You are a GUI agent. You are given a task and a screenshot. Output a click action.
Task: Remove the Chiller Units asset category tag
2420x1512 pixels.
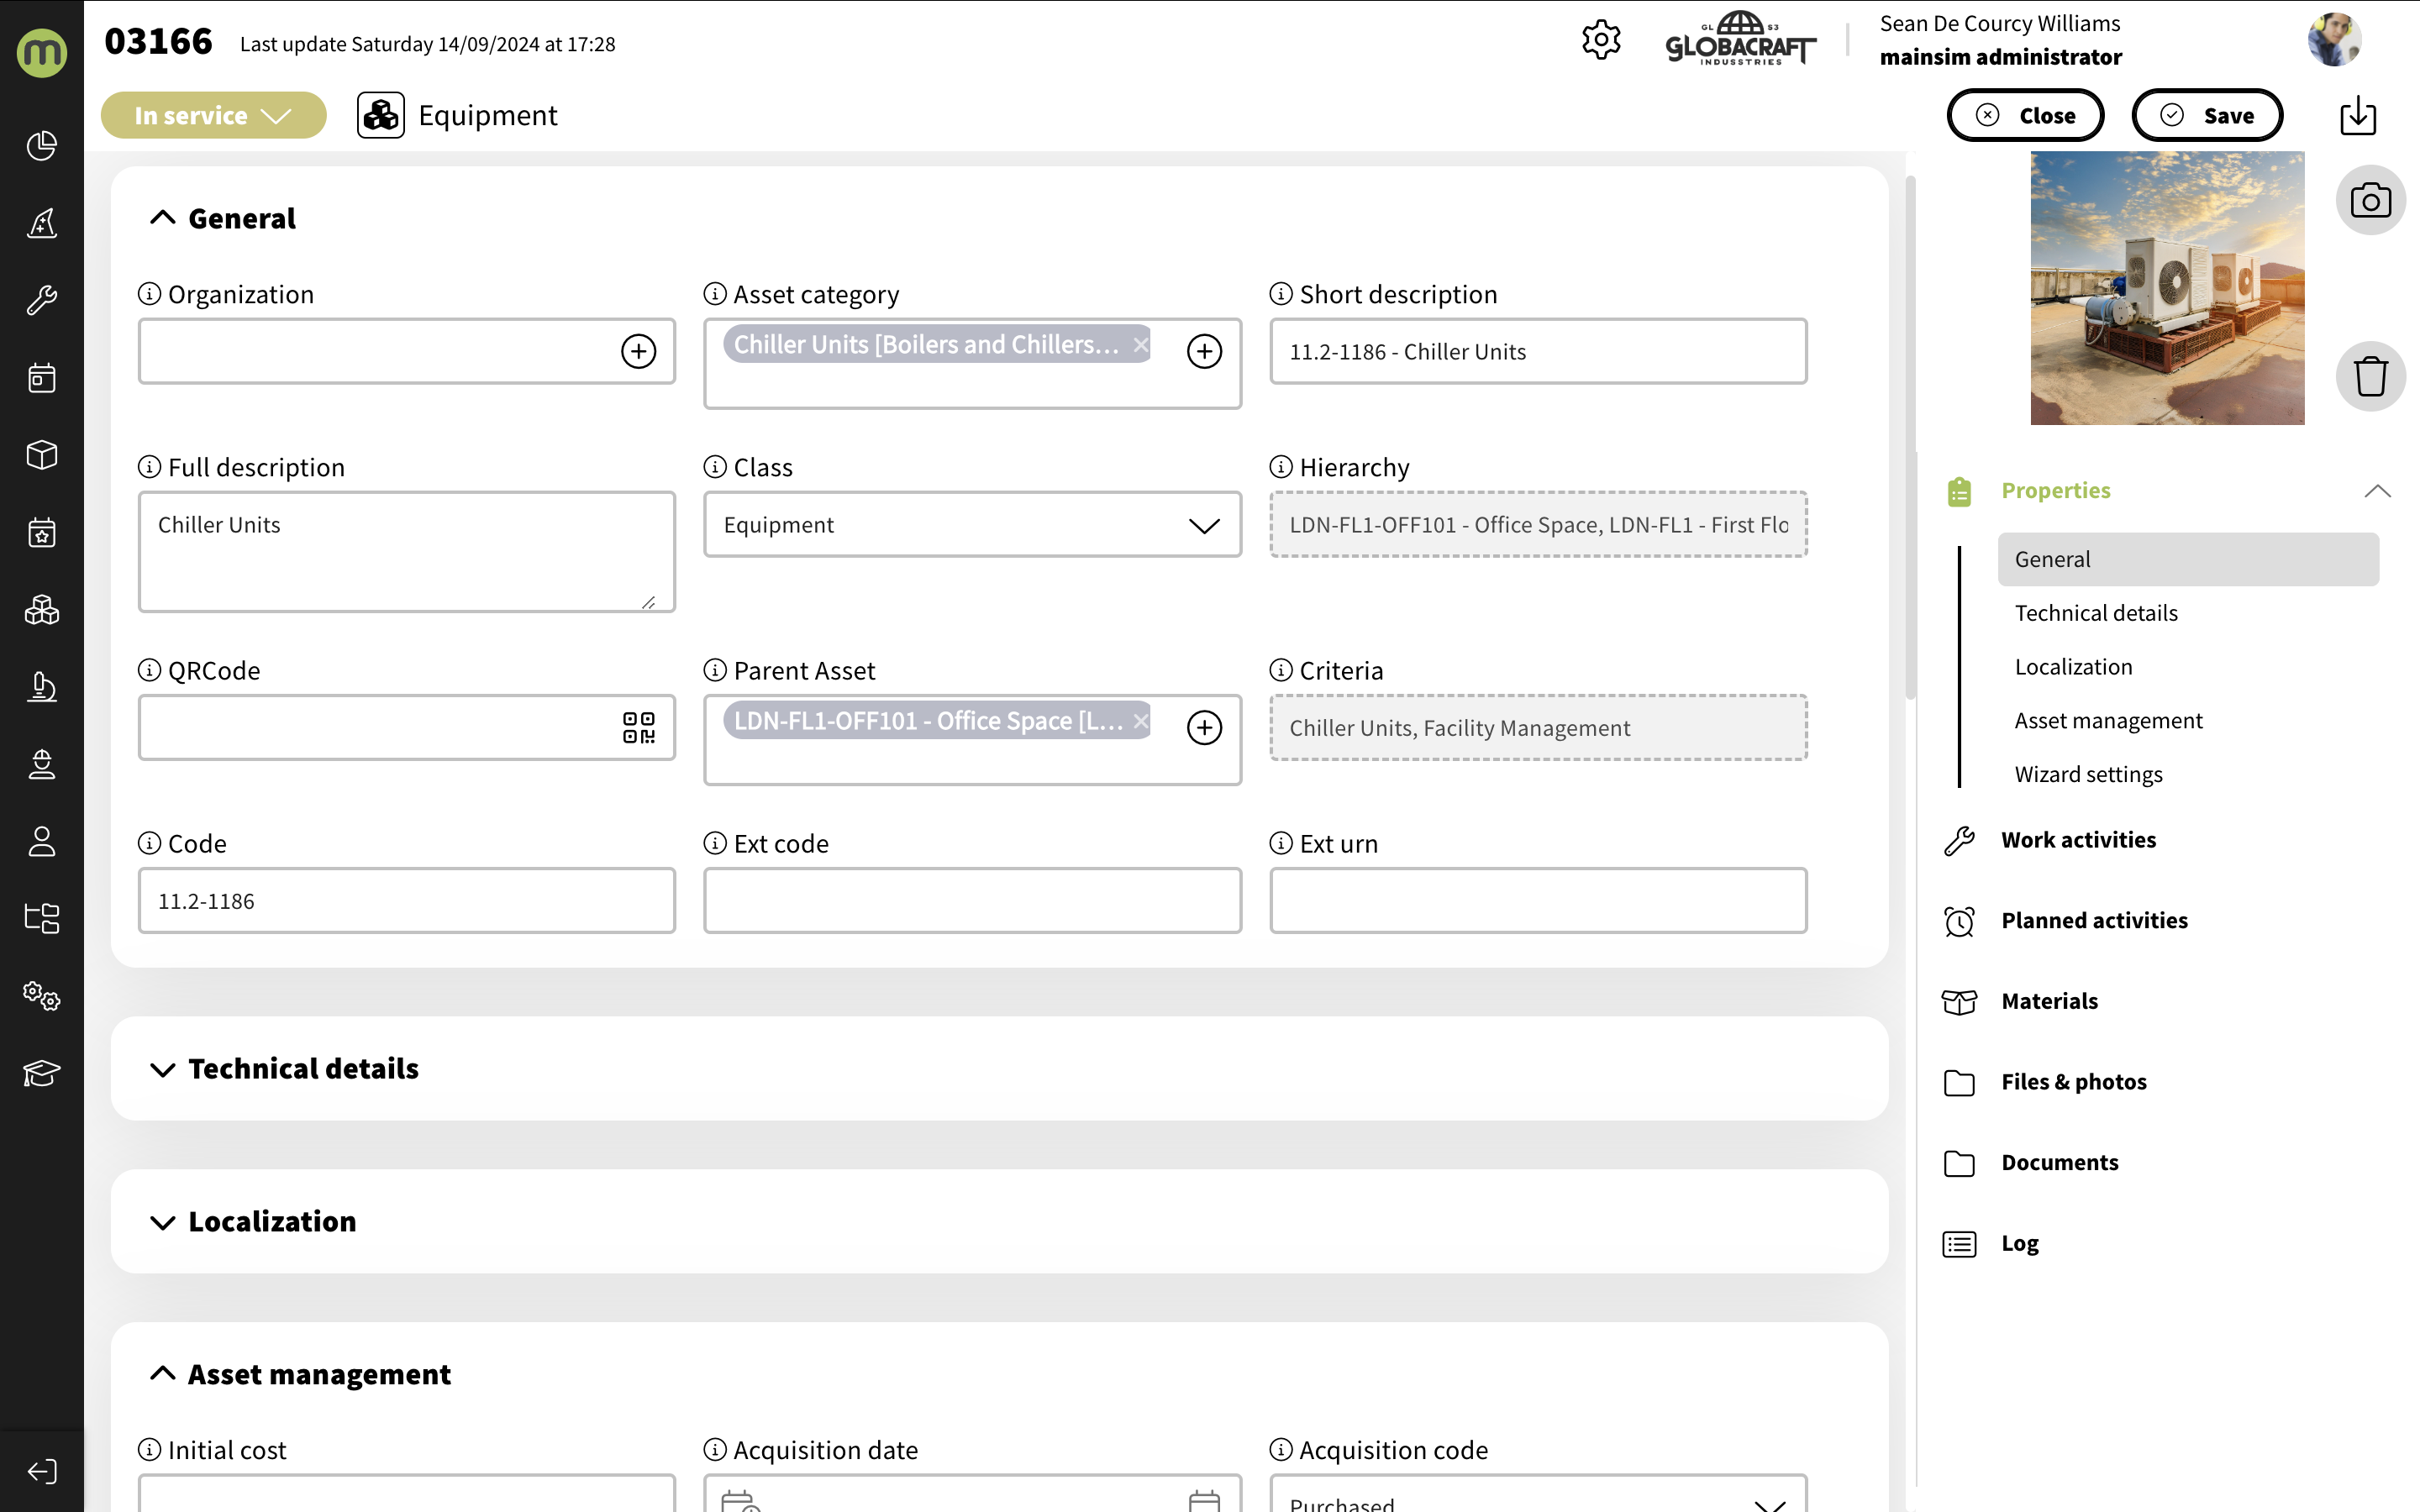[x=1140, y=345]
